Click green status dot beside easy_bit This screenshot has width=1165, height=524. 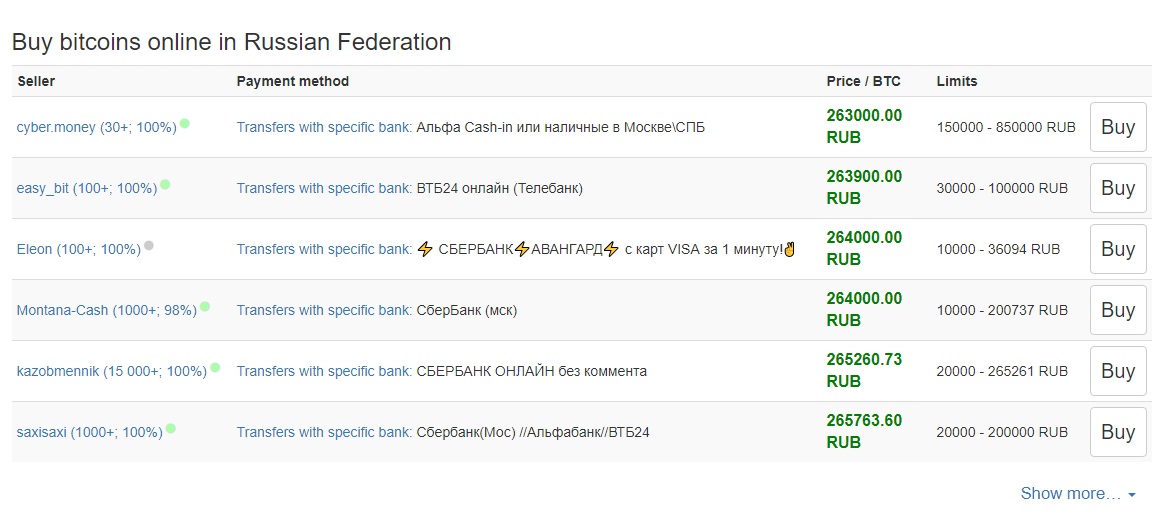pyautogui.click(x=165, y=185)
